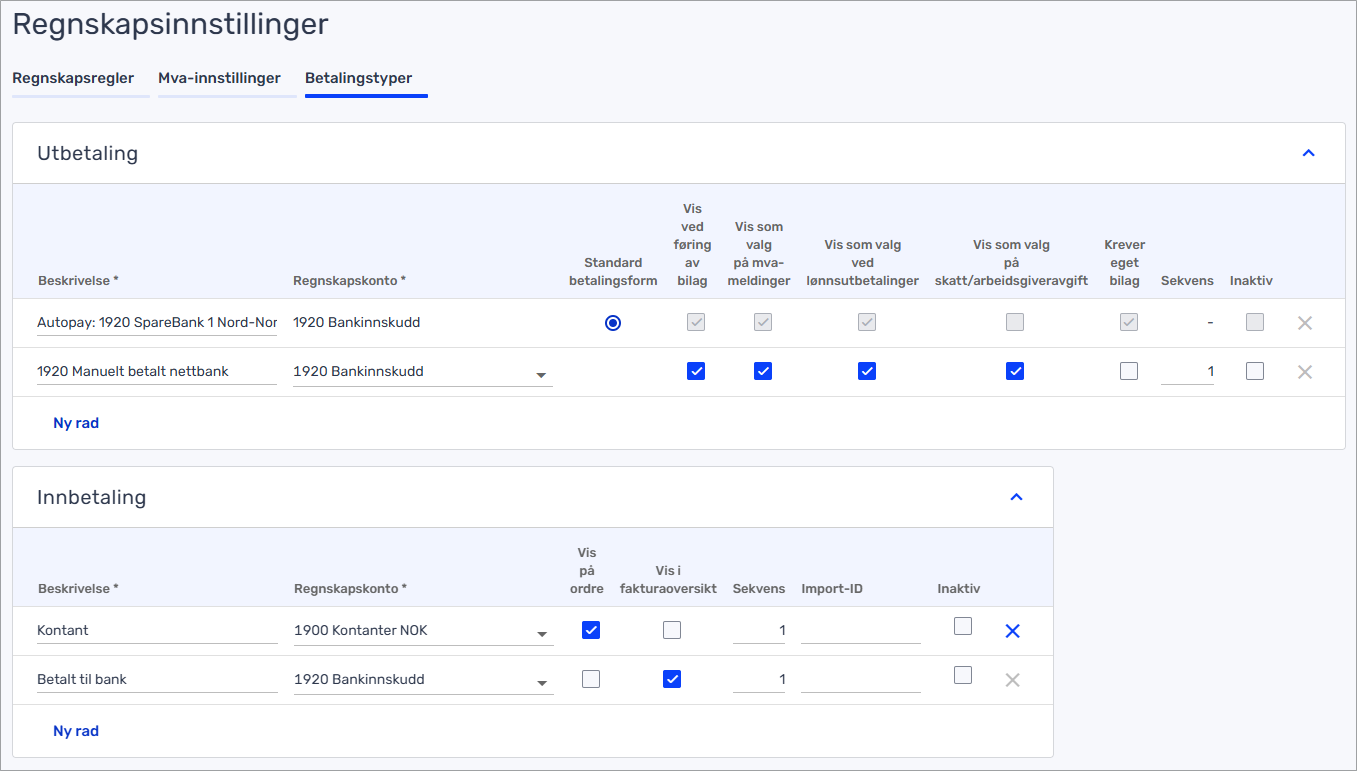Screen dimensions: 1357x771
Task: Edit the Sekvens field for Betalt til bank
Action: pos(759,680)
